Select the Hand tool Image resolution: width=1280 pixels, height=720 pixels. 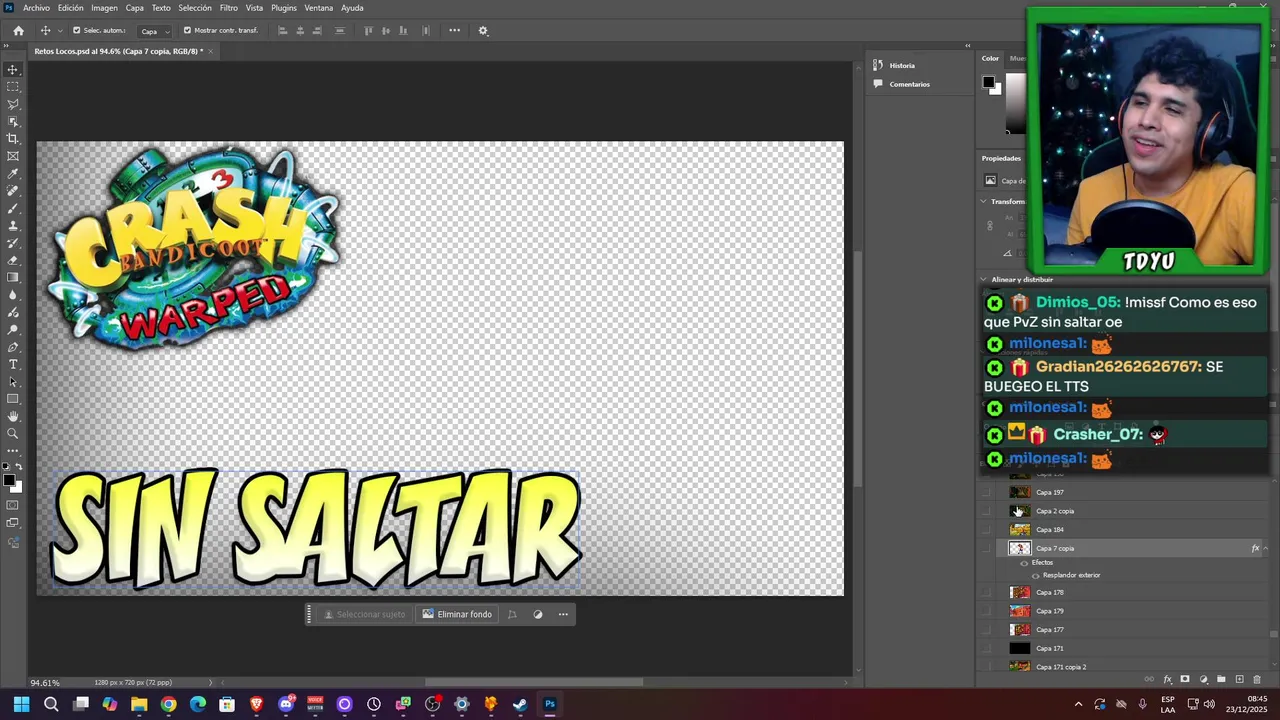coord(13,416)
